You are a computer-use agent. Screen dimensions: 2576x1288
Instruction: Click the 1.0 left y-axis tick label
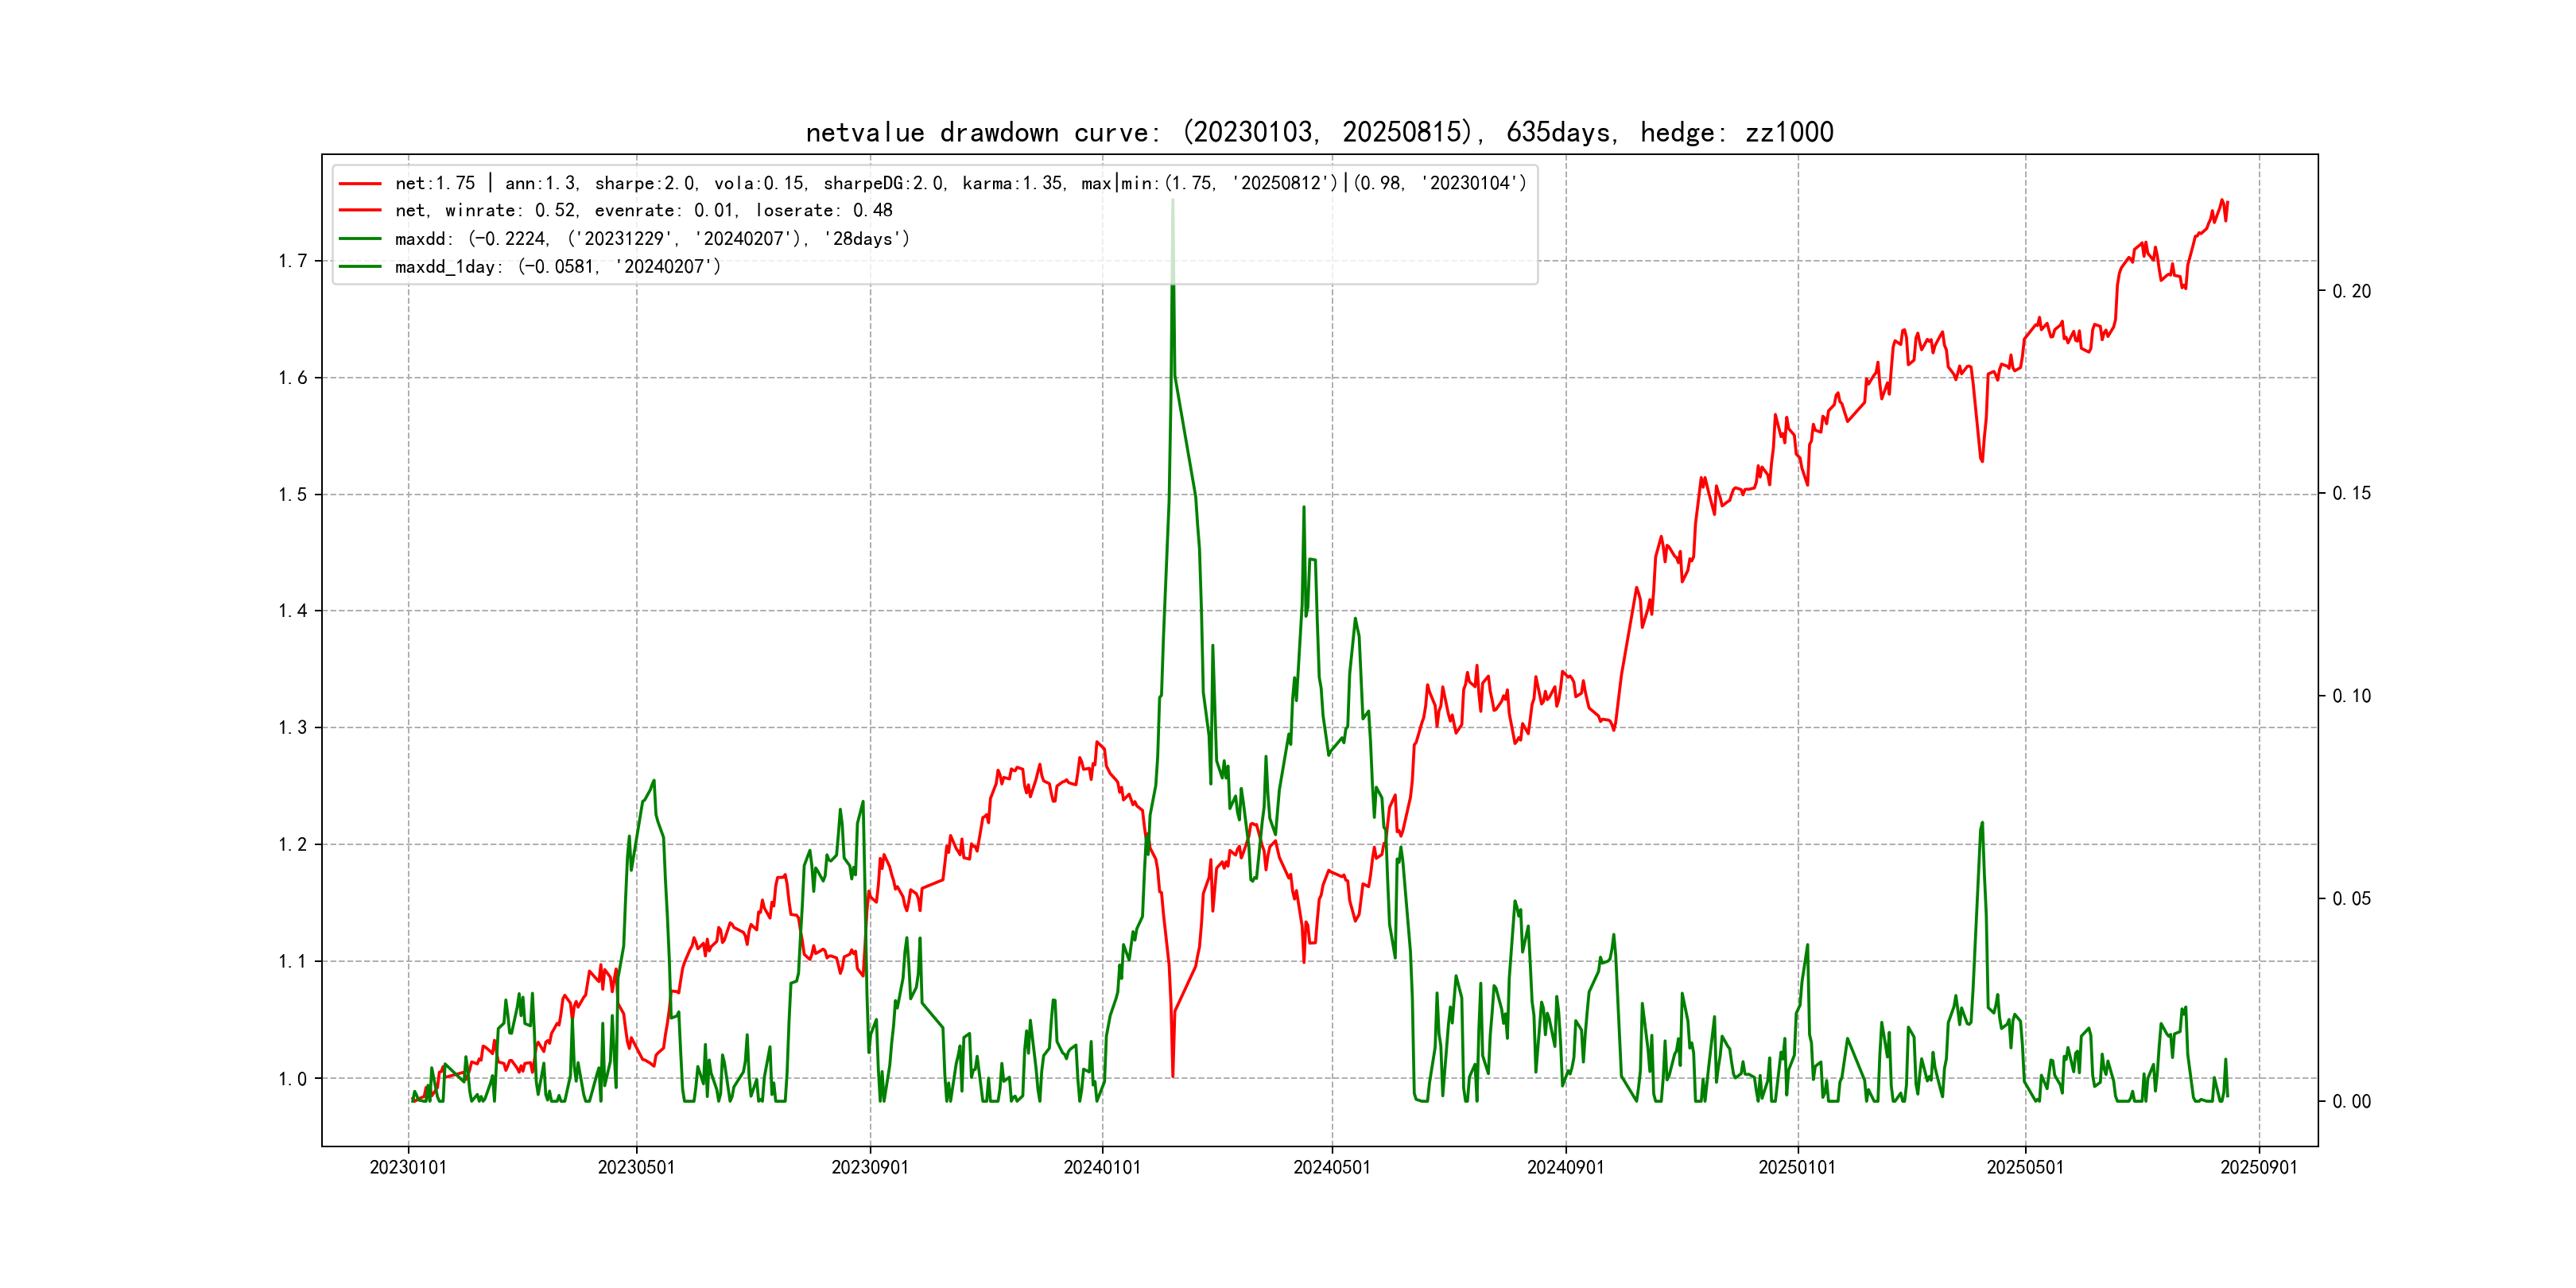point(292,1079)
